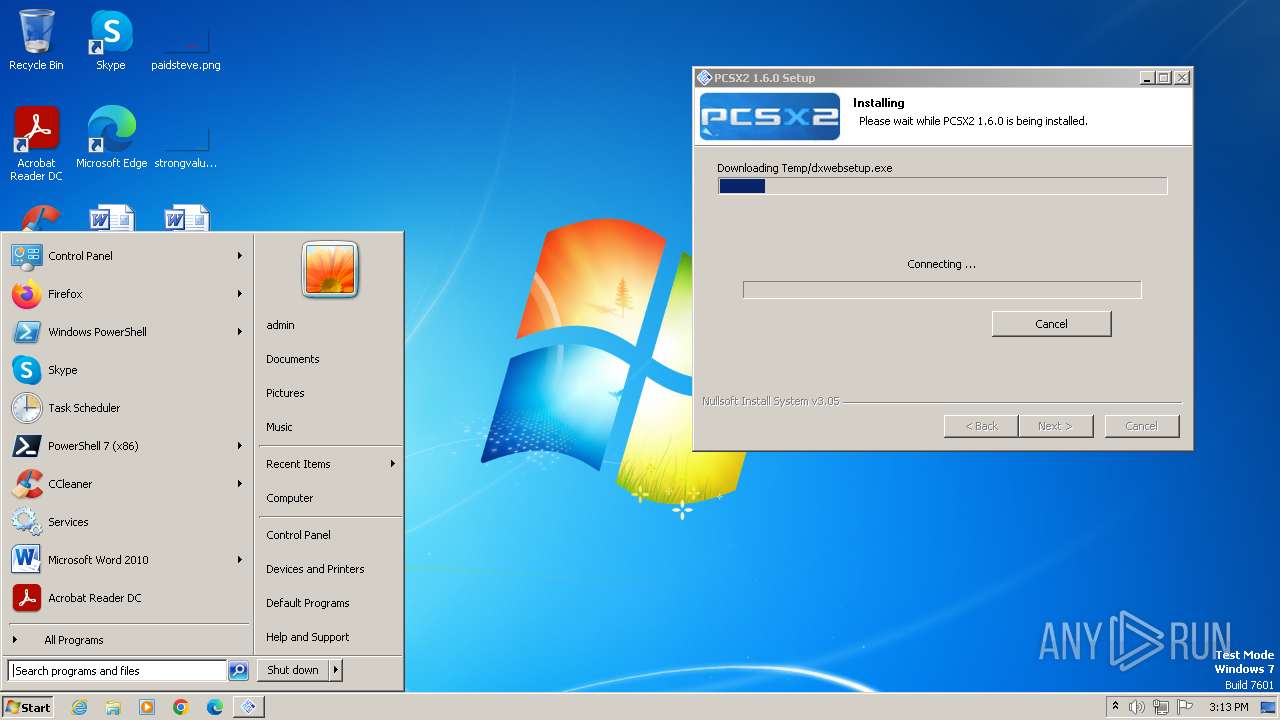The height and width of the screenshot is (720, 1280).
Task: Launch CCleaner from Start menu
Action: pos(127,484)
